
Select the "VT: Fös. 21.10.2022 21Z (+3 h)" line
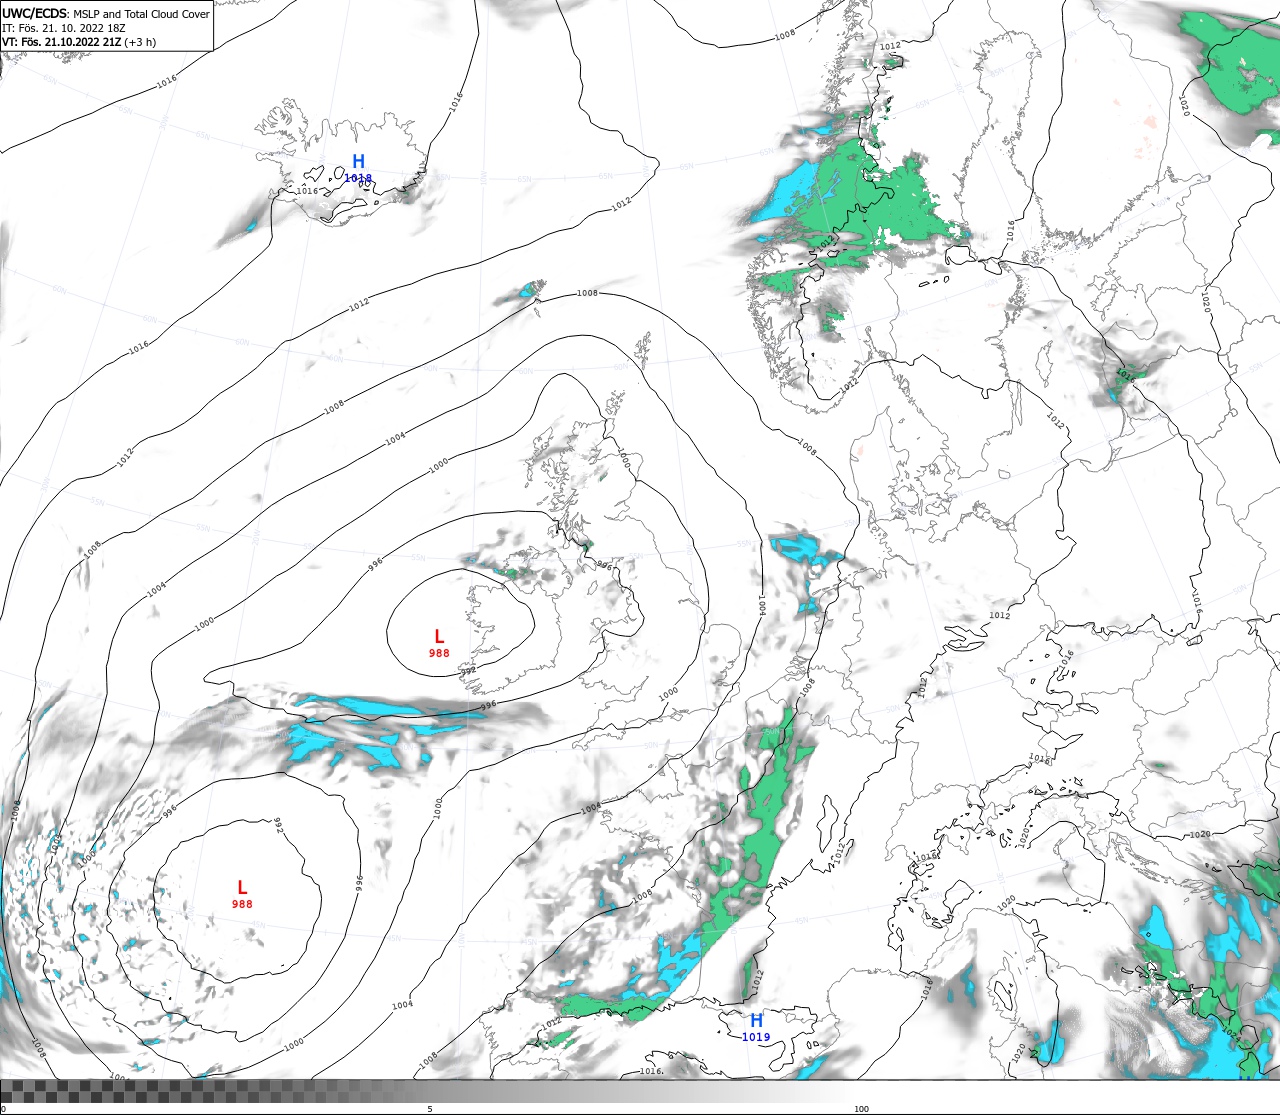click(79, 42)
